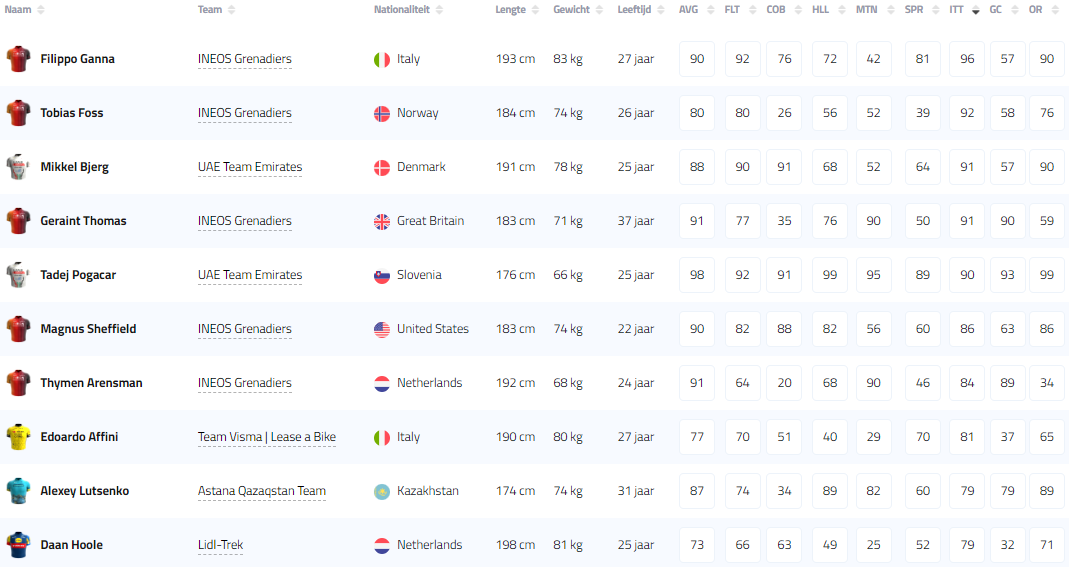Open Team Visma | Lease a Bike link
This screenshot has height=567, width=1069.
tap(266, 437)
